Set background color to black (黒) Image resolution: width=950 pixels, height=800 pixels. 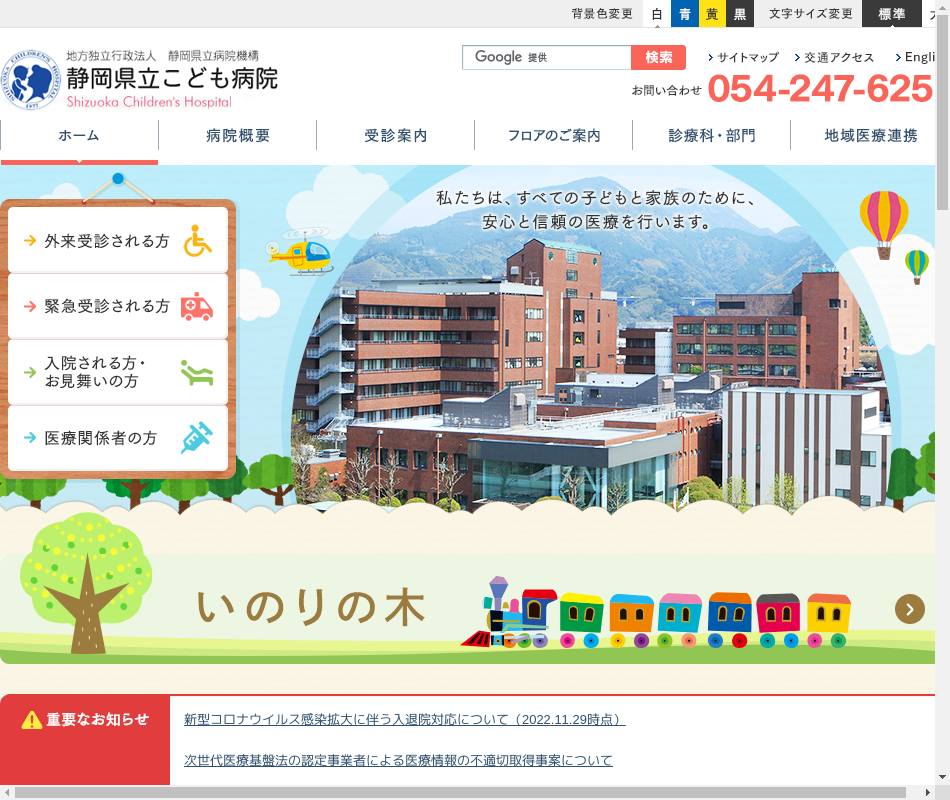click(740, 14)
